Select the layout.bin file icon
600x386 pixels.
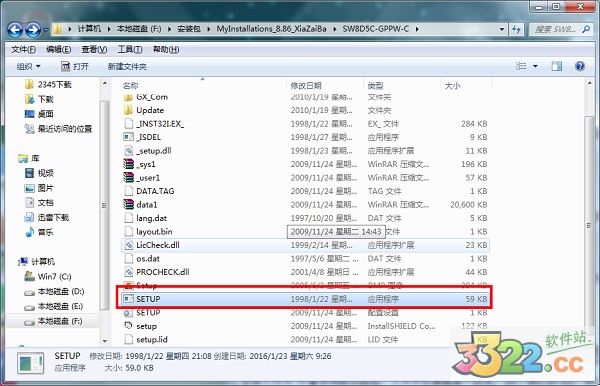[129, 231]
